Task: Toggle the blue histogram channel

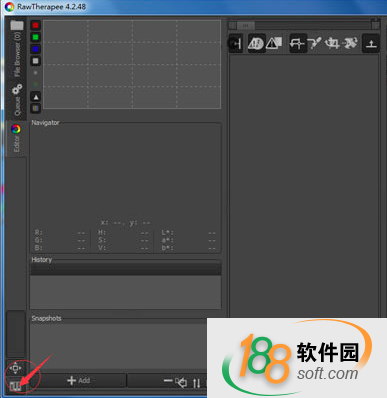Action: click(35, 49)
